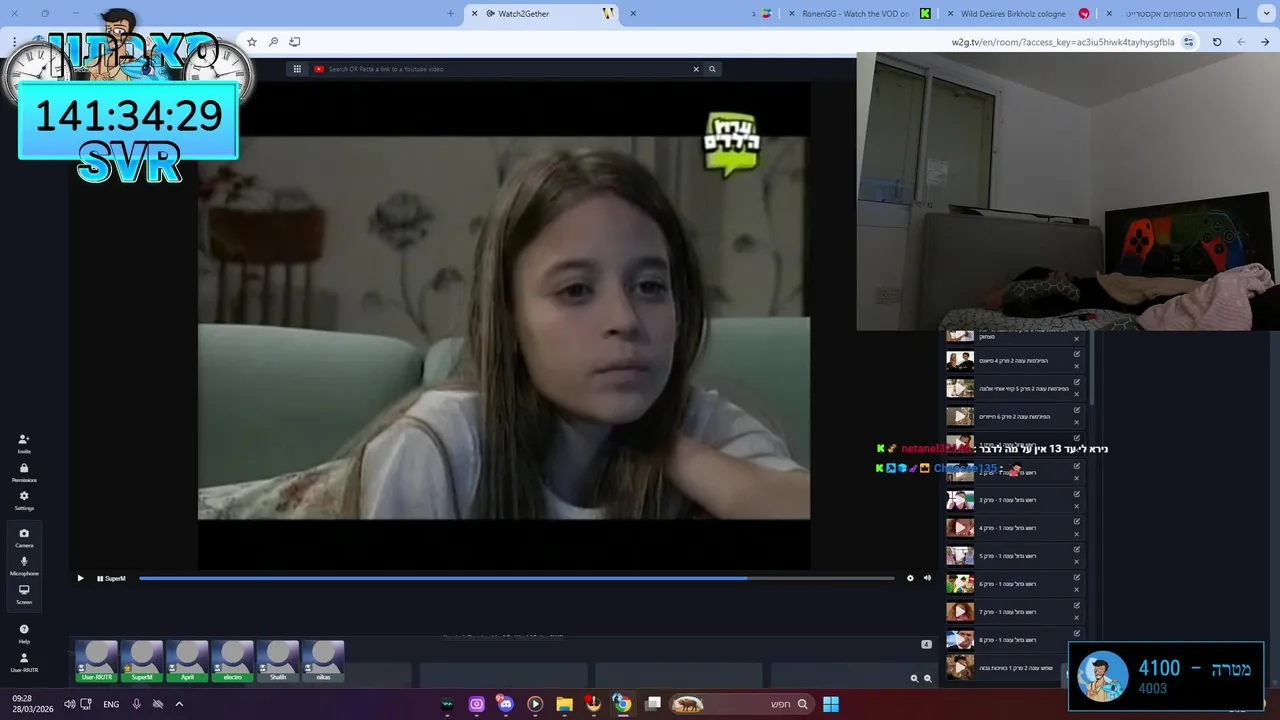The height and width of the screenshot is (720, 1280).
Task: Play playlist item season 1 episode 3
Action: [960, 499]
